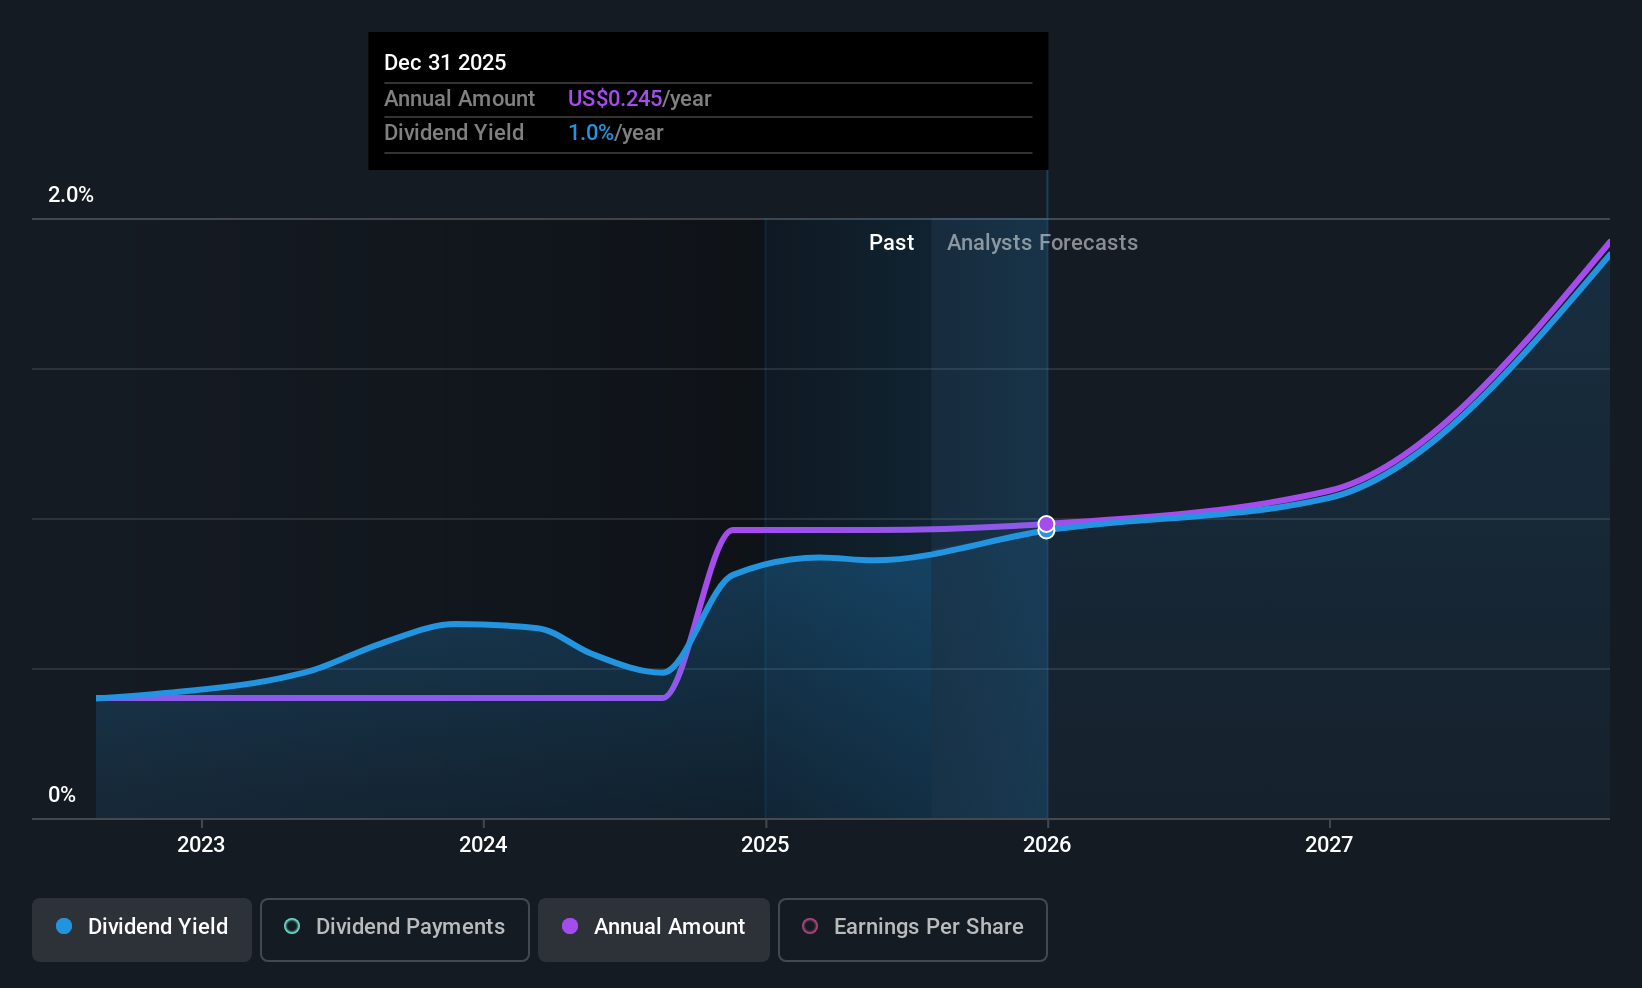This screenshot has width=1642, height=988.
Task: Click the purple Annual Amount legend dot
Action: 570,926
